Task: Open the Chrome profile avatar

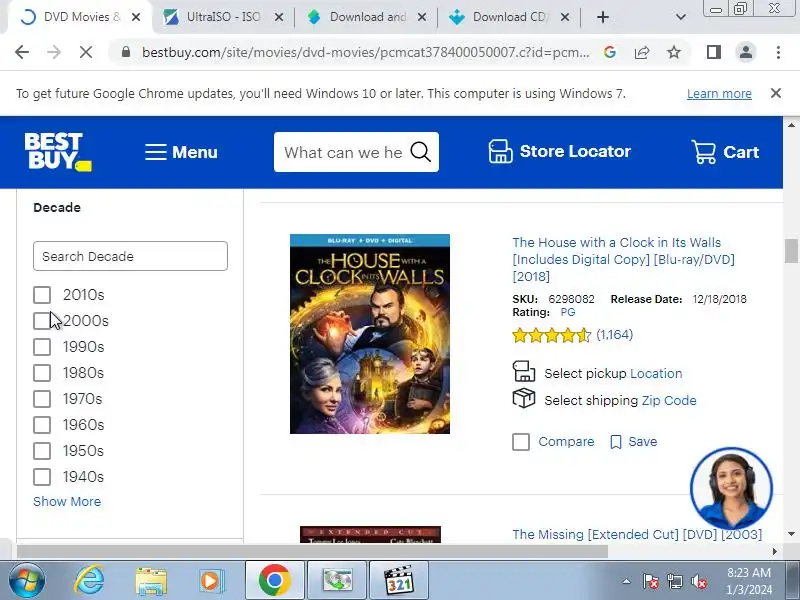Action: tap(745, 52)
